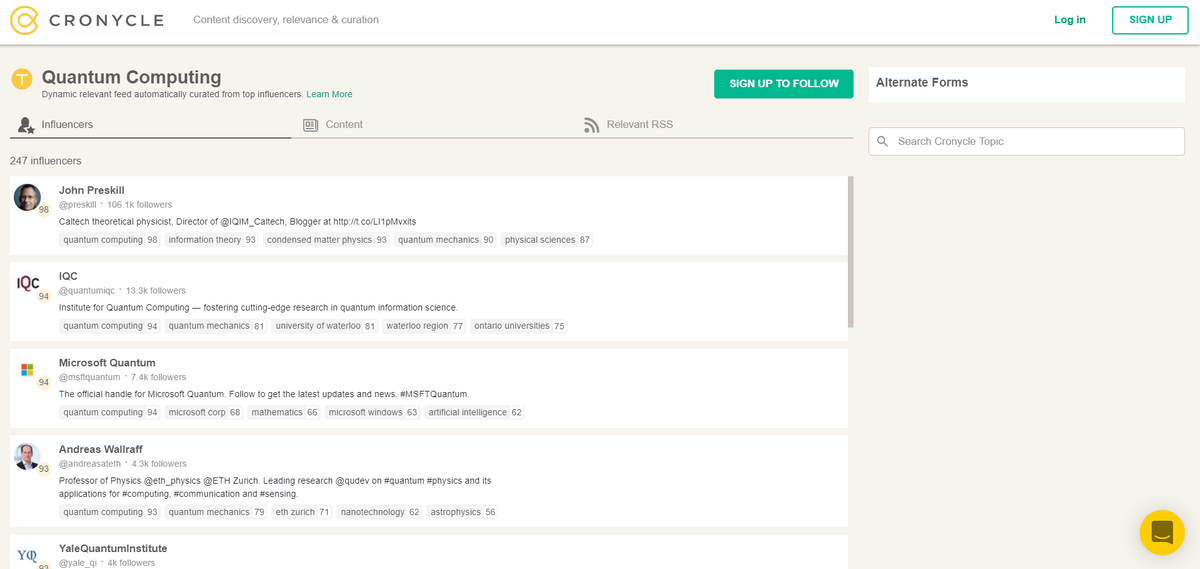Image resolution: width=1200 pixels, height=569 pixels.
Task: Open Andreas Wallraff influencer name
Action: 100,449
